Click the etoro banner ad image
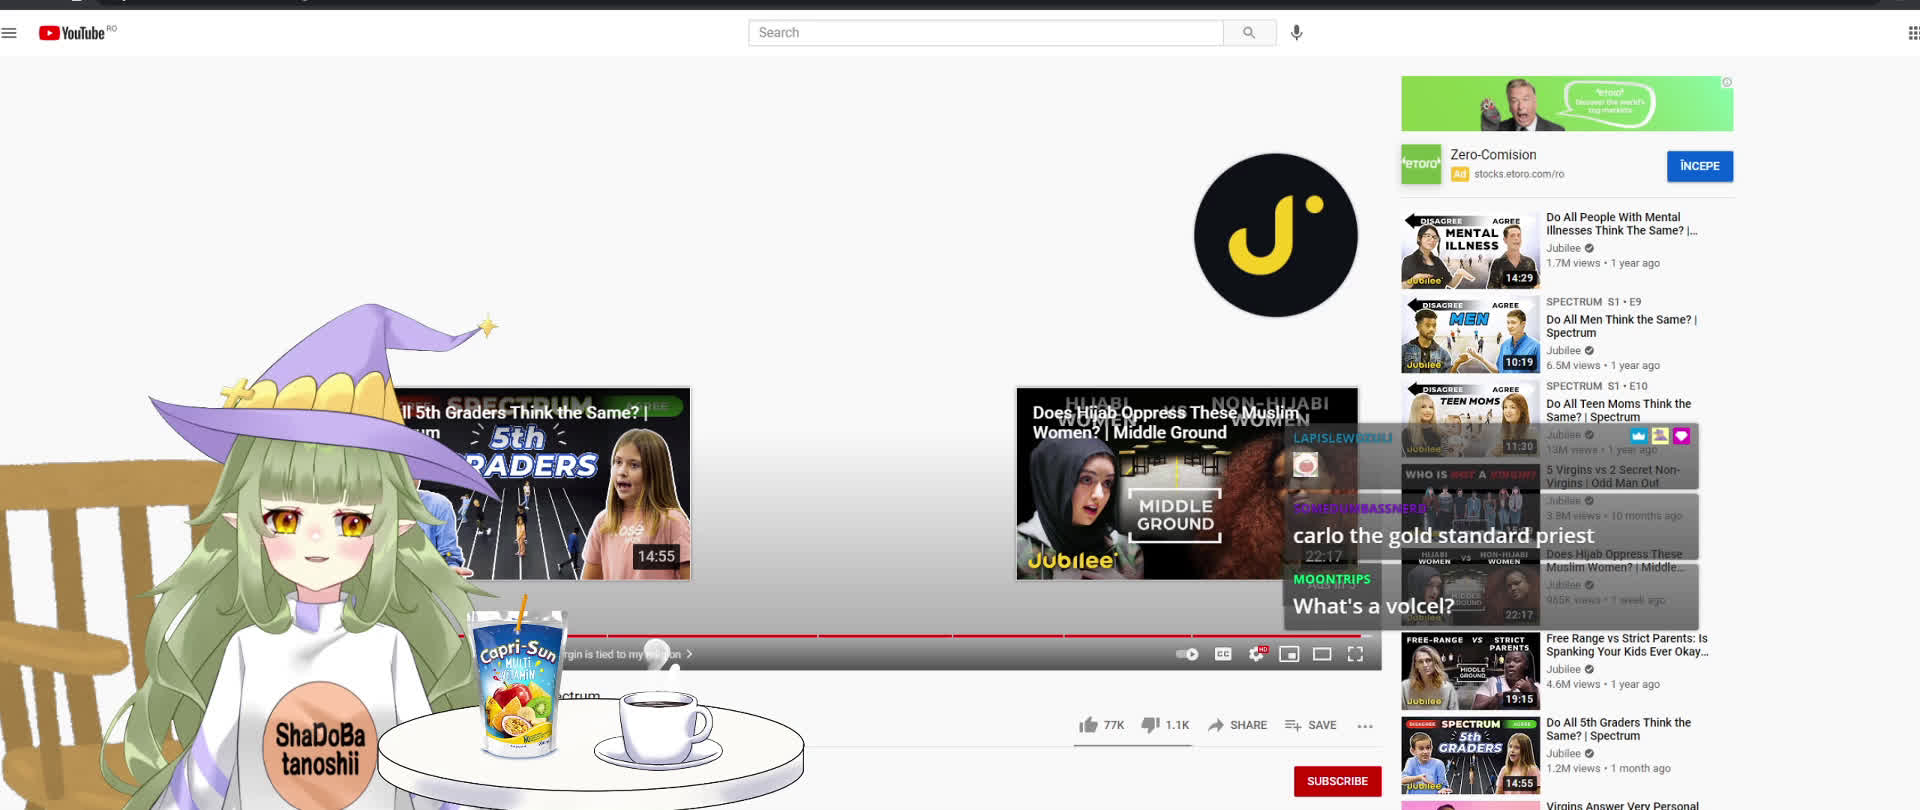Screen dimensions: 1920x810 tap(1567, 104)
